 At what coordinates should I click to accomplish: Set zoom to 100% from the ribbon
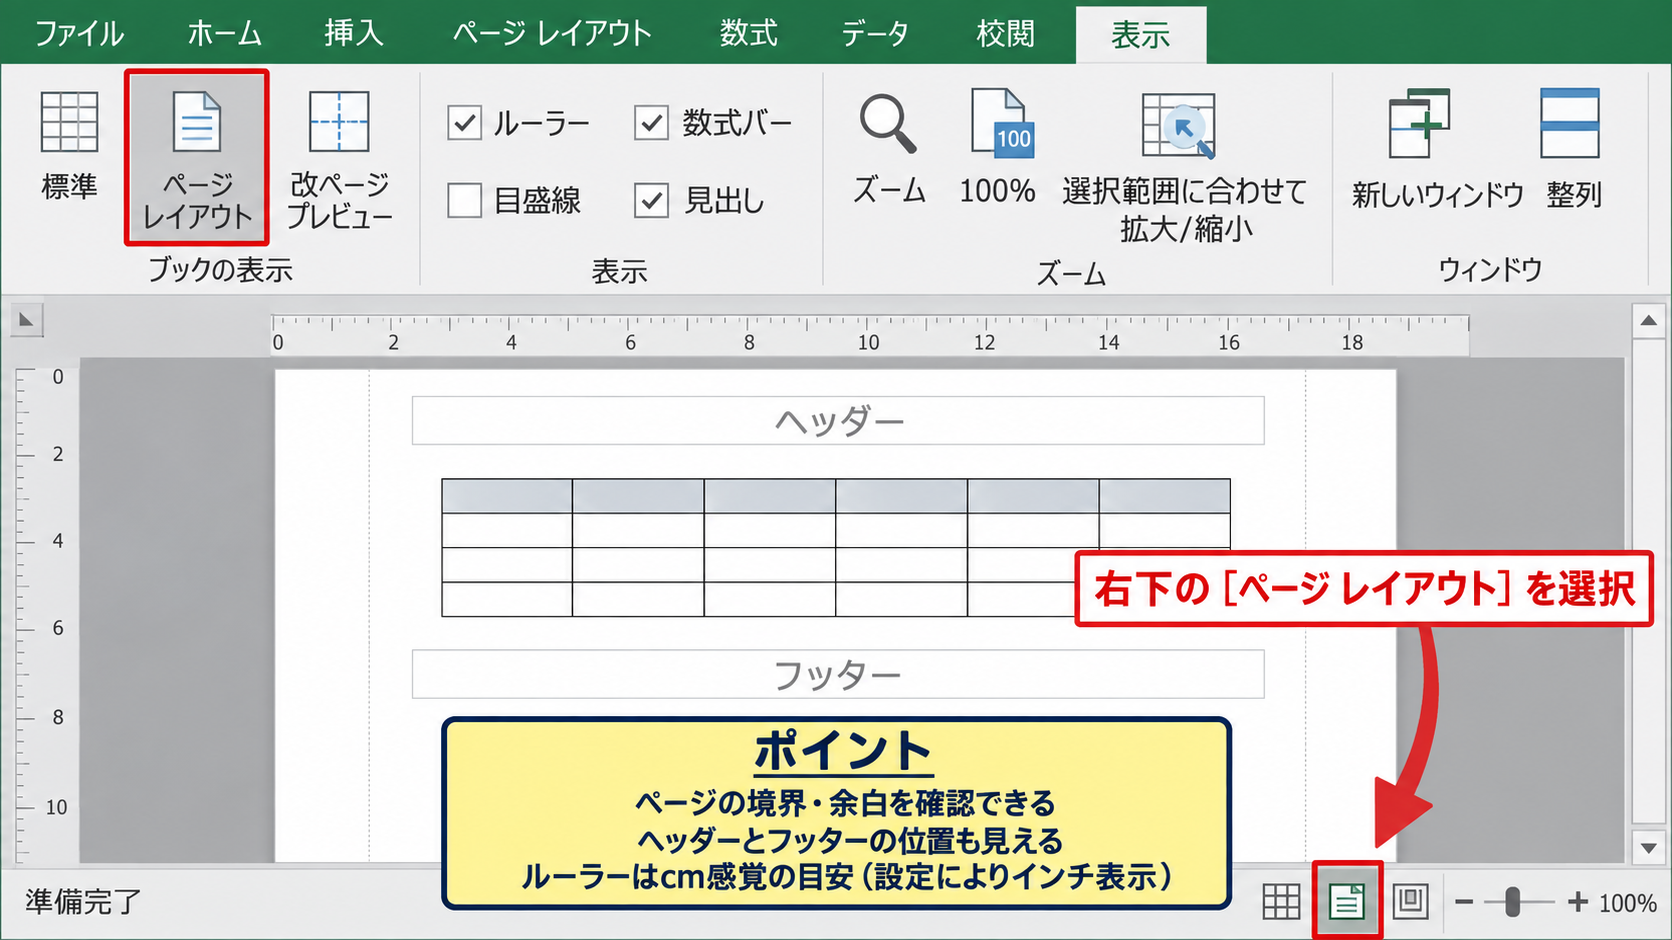[998, 149]
